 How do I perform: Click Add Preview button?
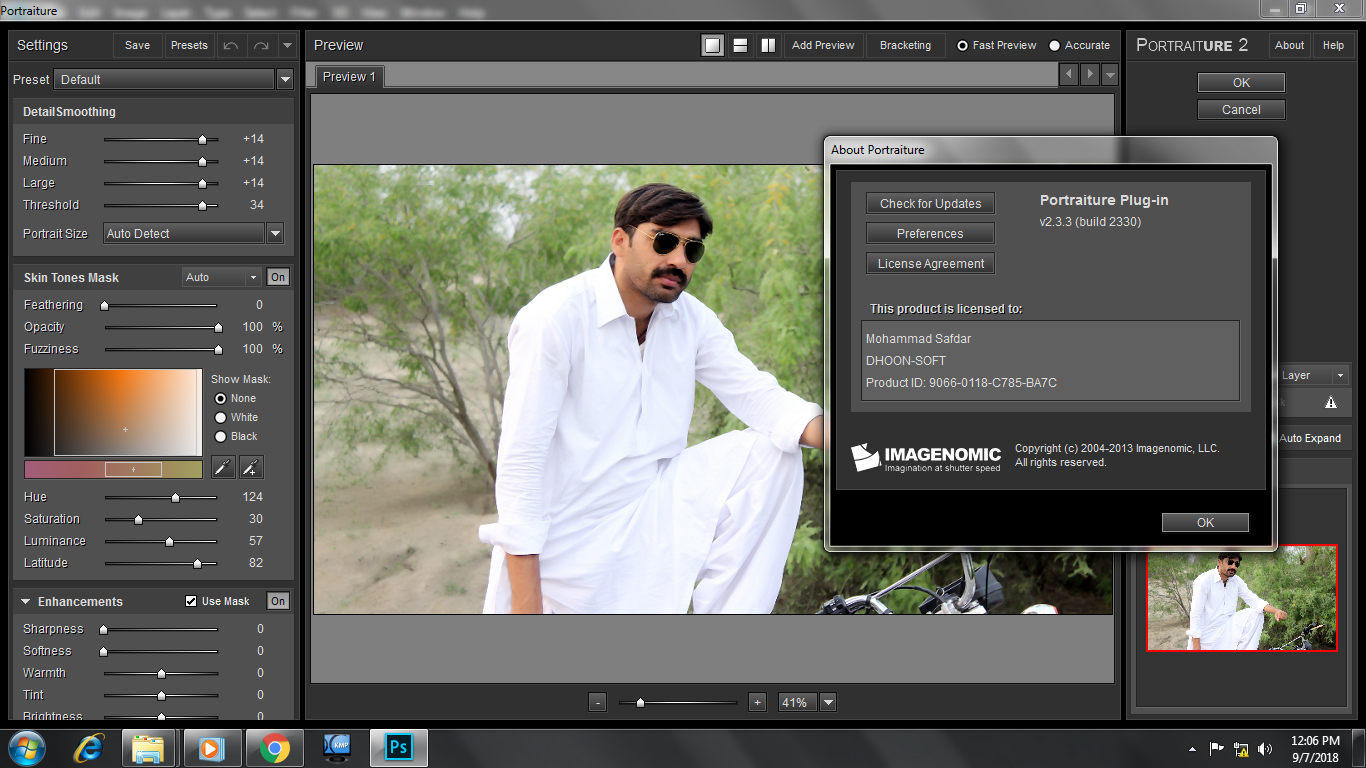[823, 45]
